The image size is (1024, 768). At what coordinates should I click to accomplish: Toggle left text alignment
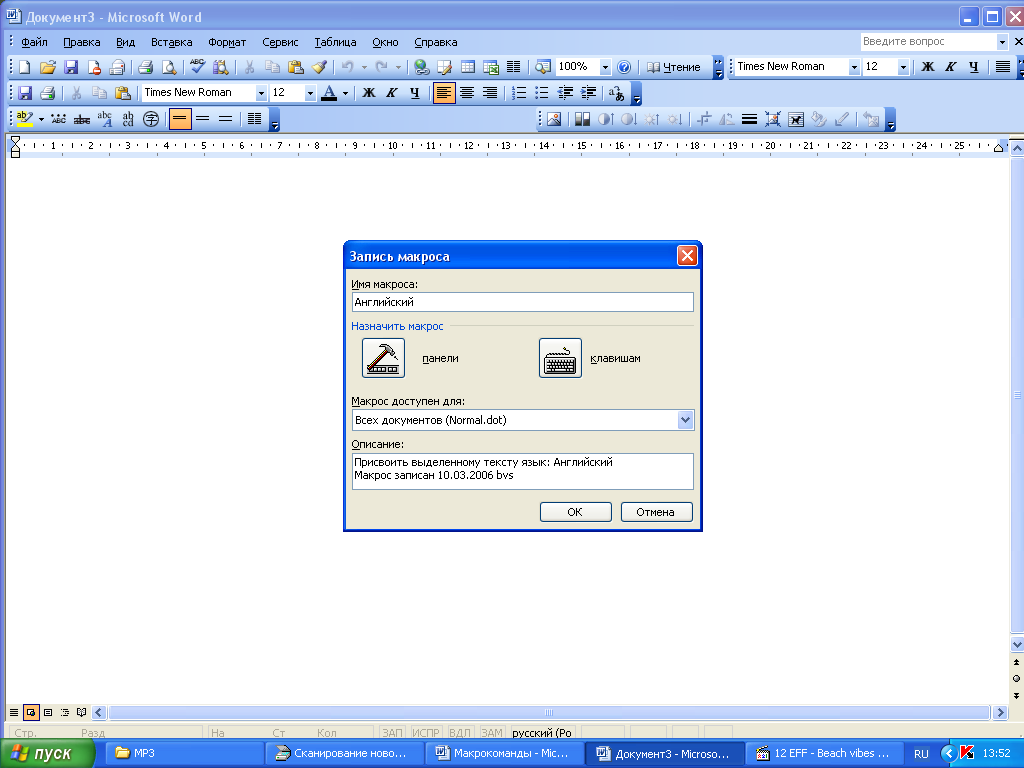tap(443, 93)
